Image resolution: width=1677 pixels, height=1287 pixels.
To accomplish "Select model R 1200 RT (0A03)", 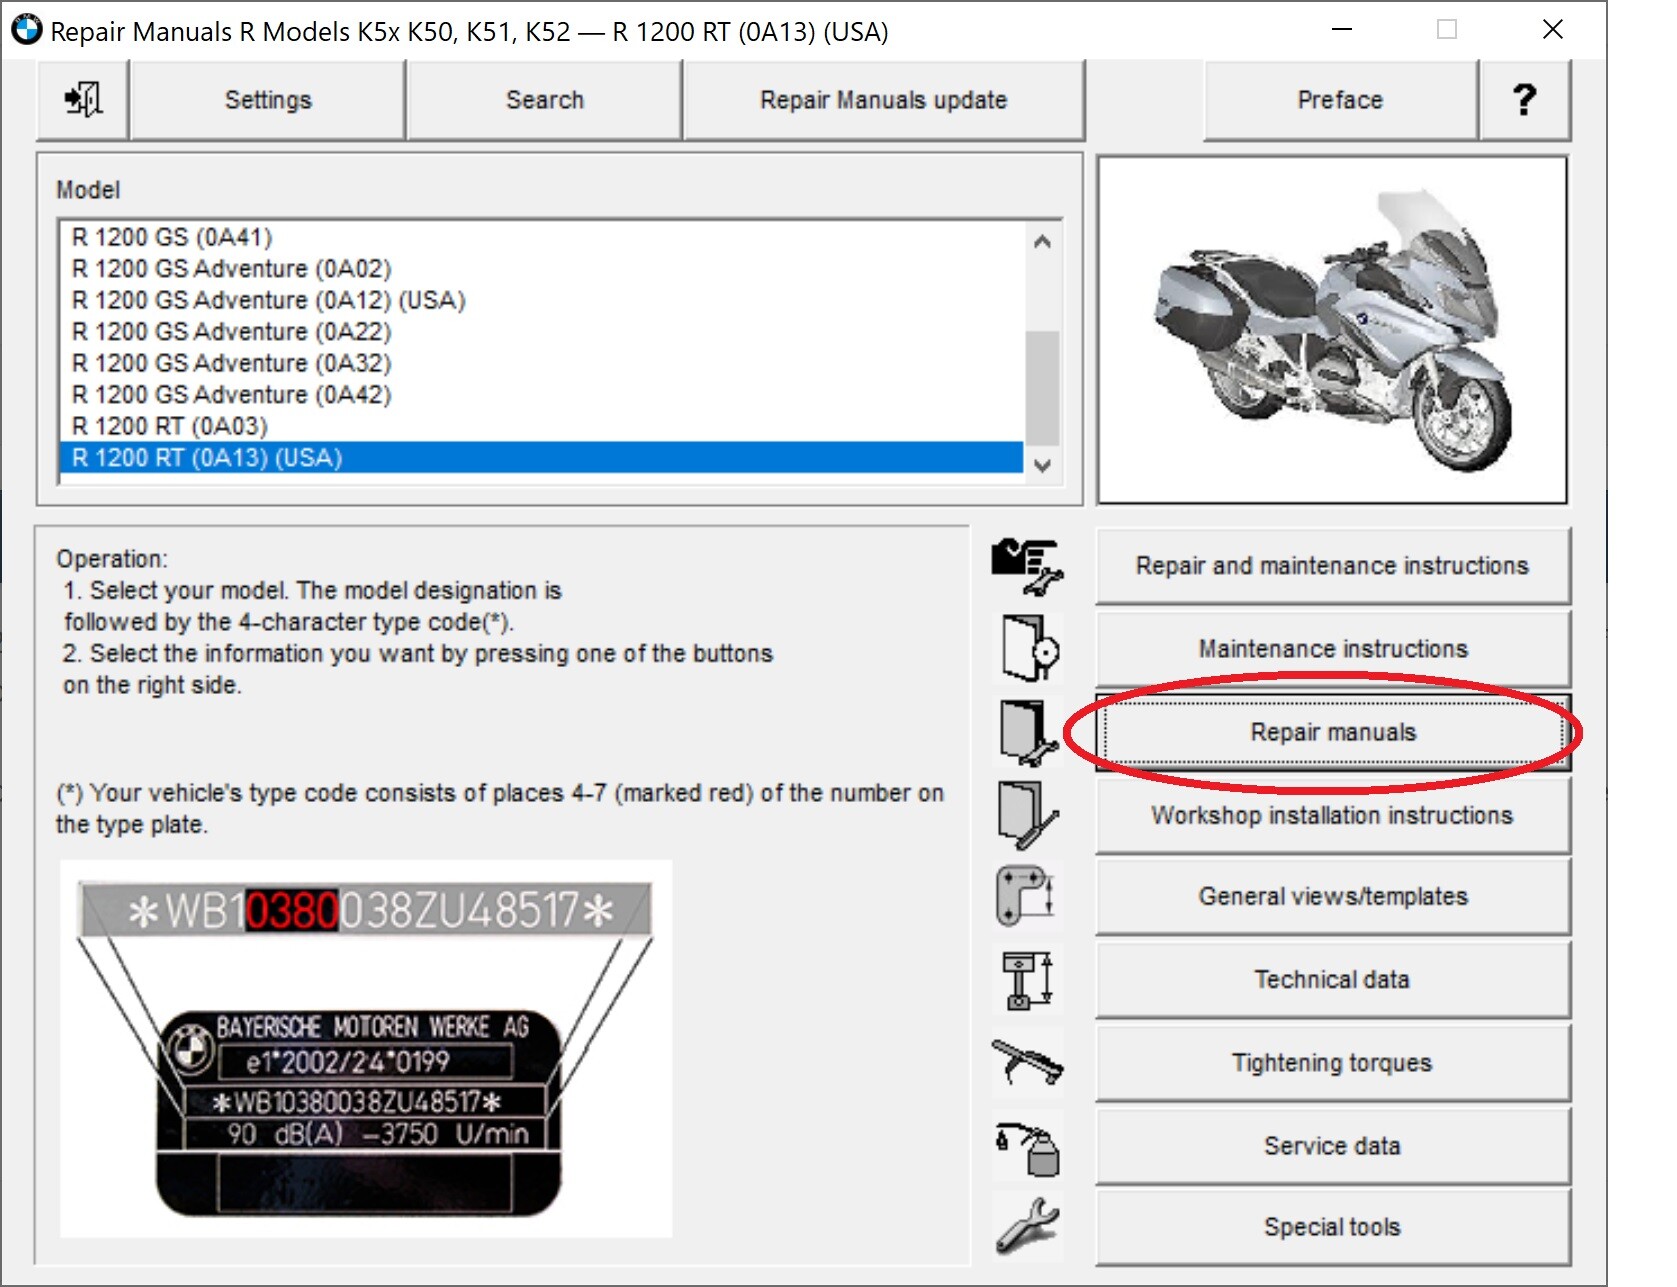I will 541,426.
